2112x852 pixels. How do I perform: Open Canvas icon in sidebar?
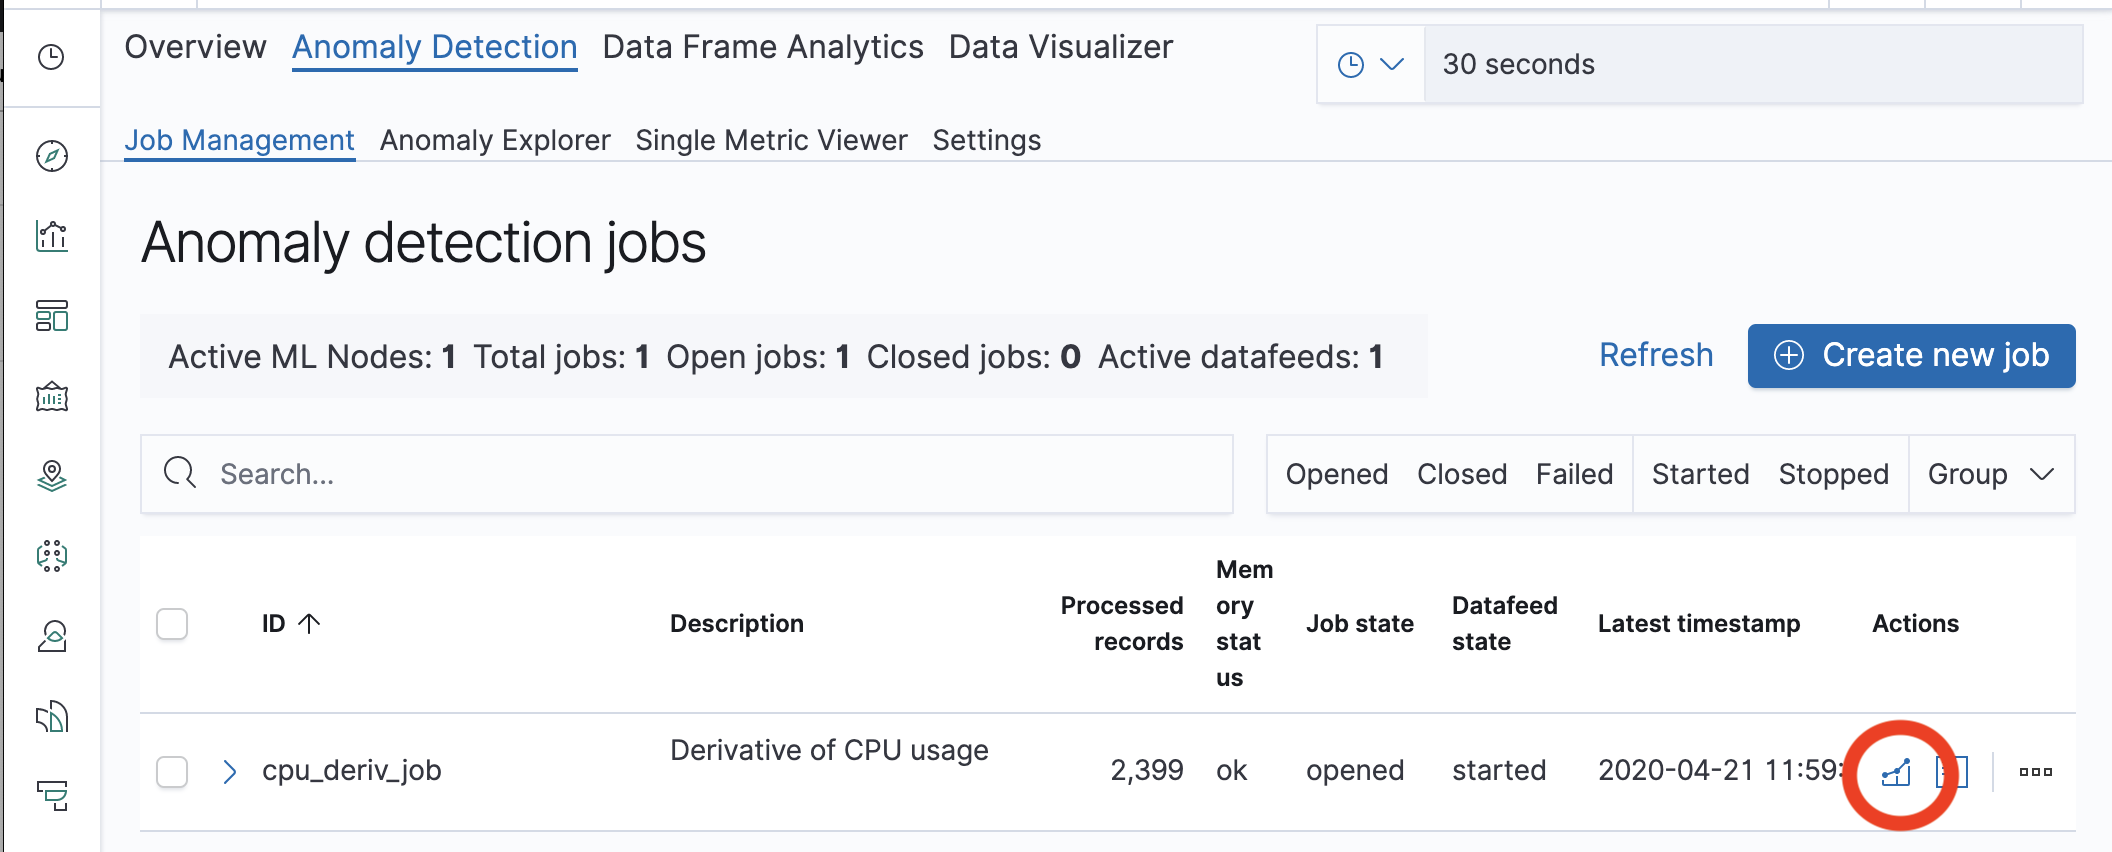tap(51, 397)
